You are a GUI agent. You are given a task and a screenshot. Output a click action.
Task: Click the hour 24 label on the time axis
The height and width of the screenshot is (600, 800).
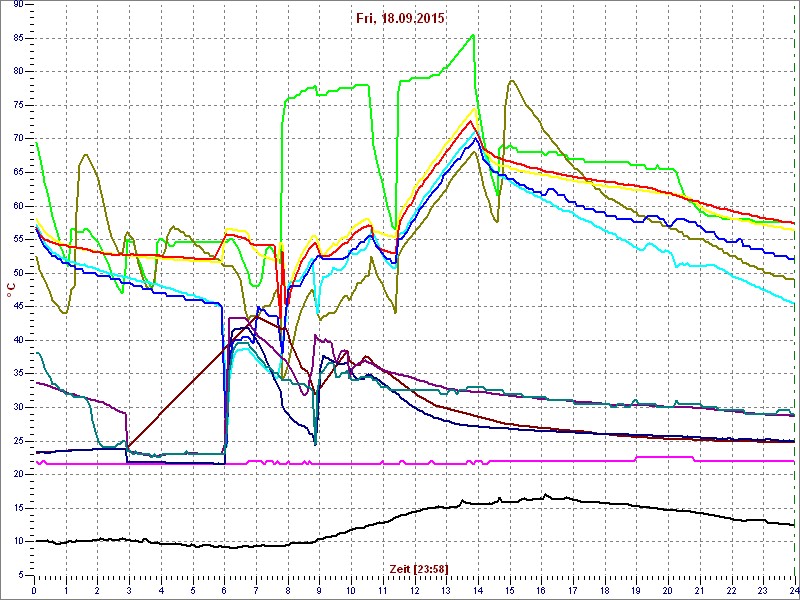pos(794,592)
